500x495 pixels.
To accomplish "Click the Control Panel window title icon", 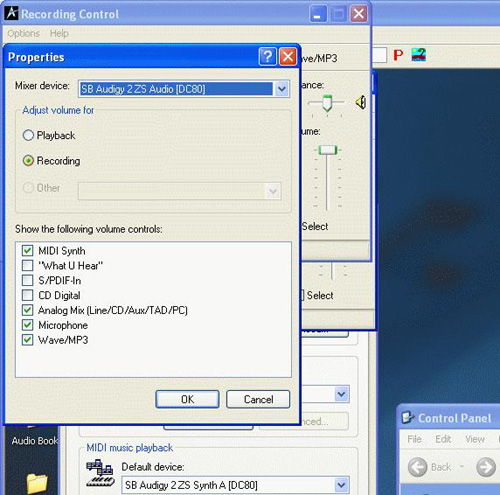I will pyautogui.click(x=408, y=417).
